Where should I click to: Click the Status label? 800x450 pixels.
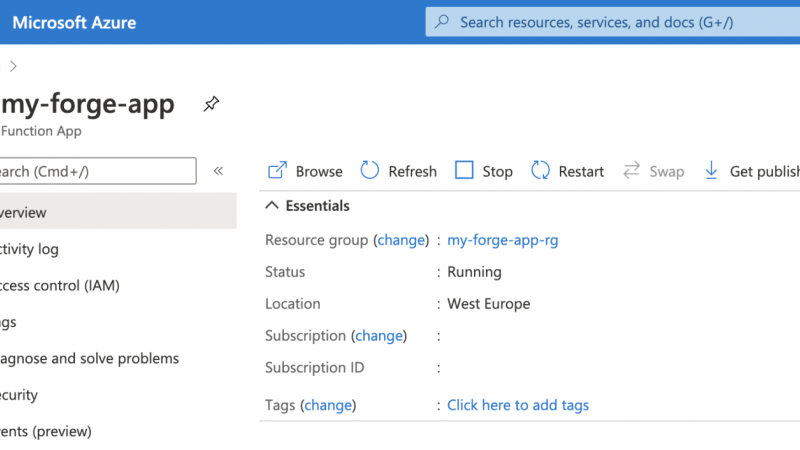(285, 272)
